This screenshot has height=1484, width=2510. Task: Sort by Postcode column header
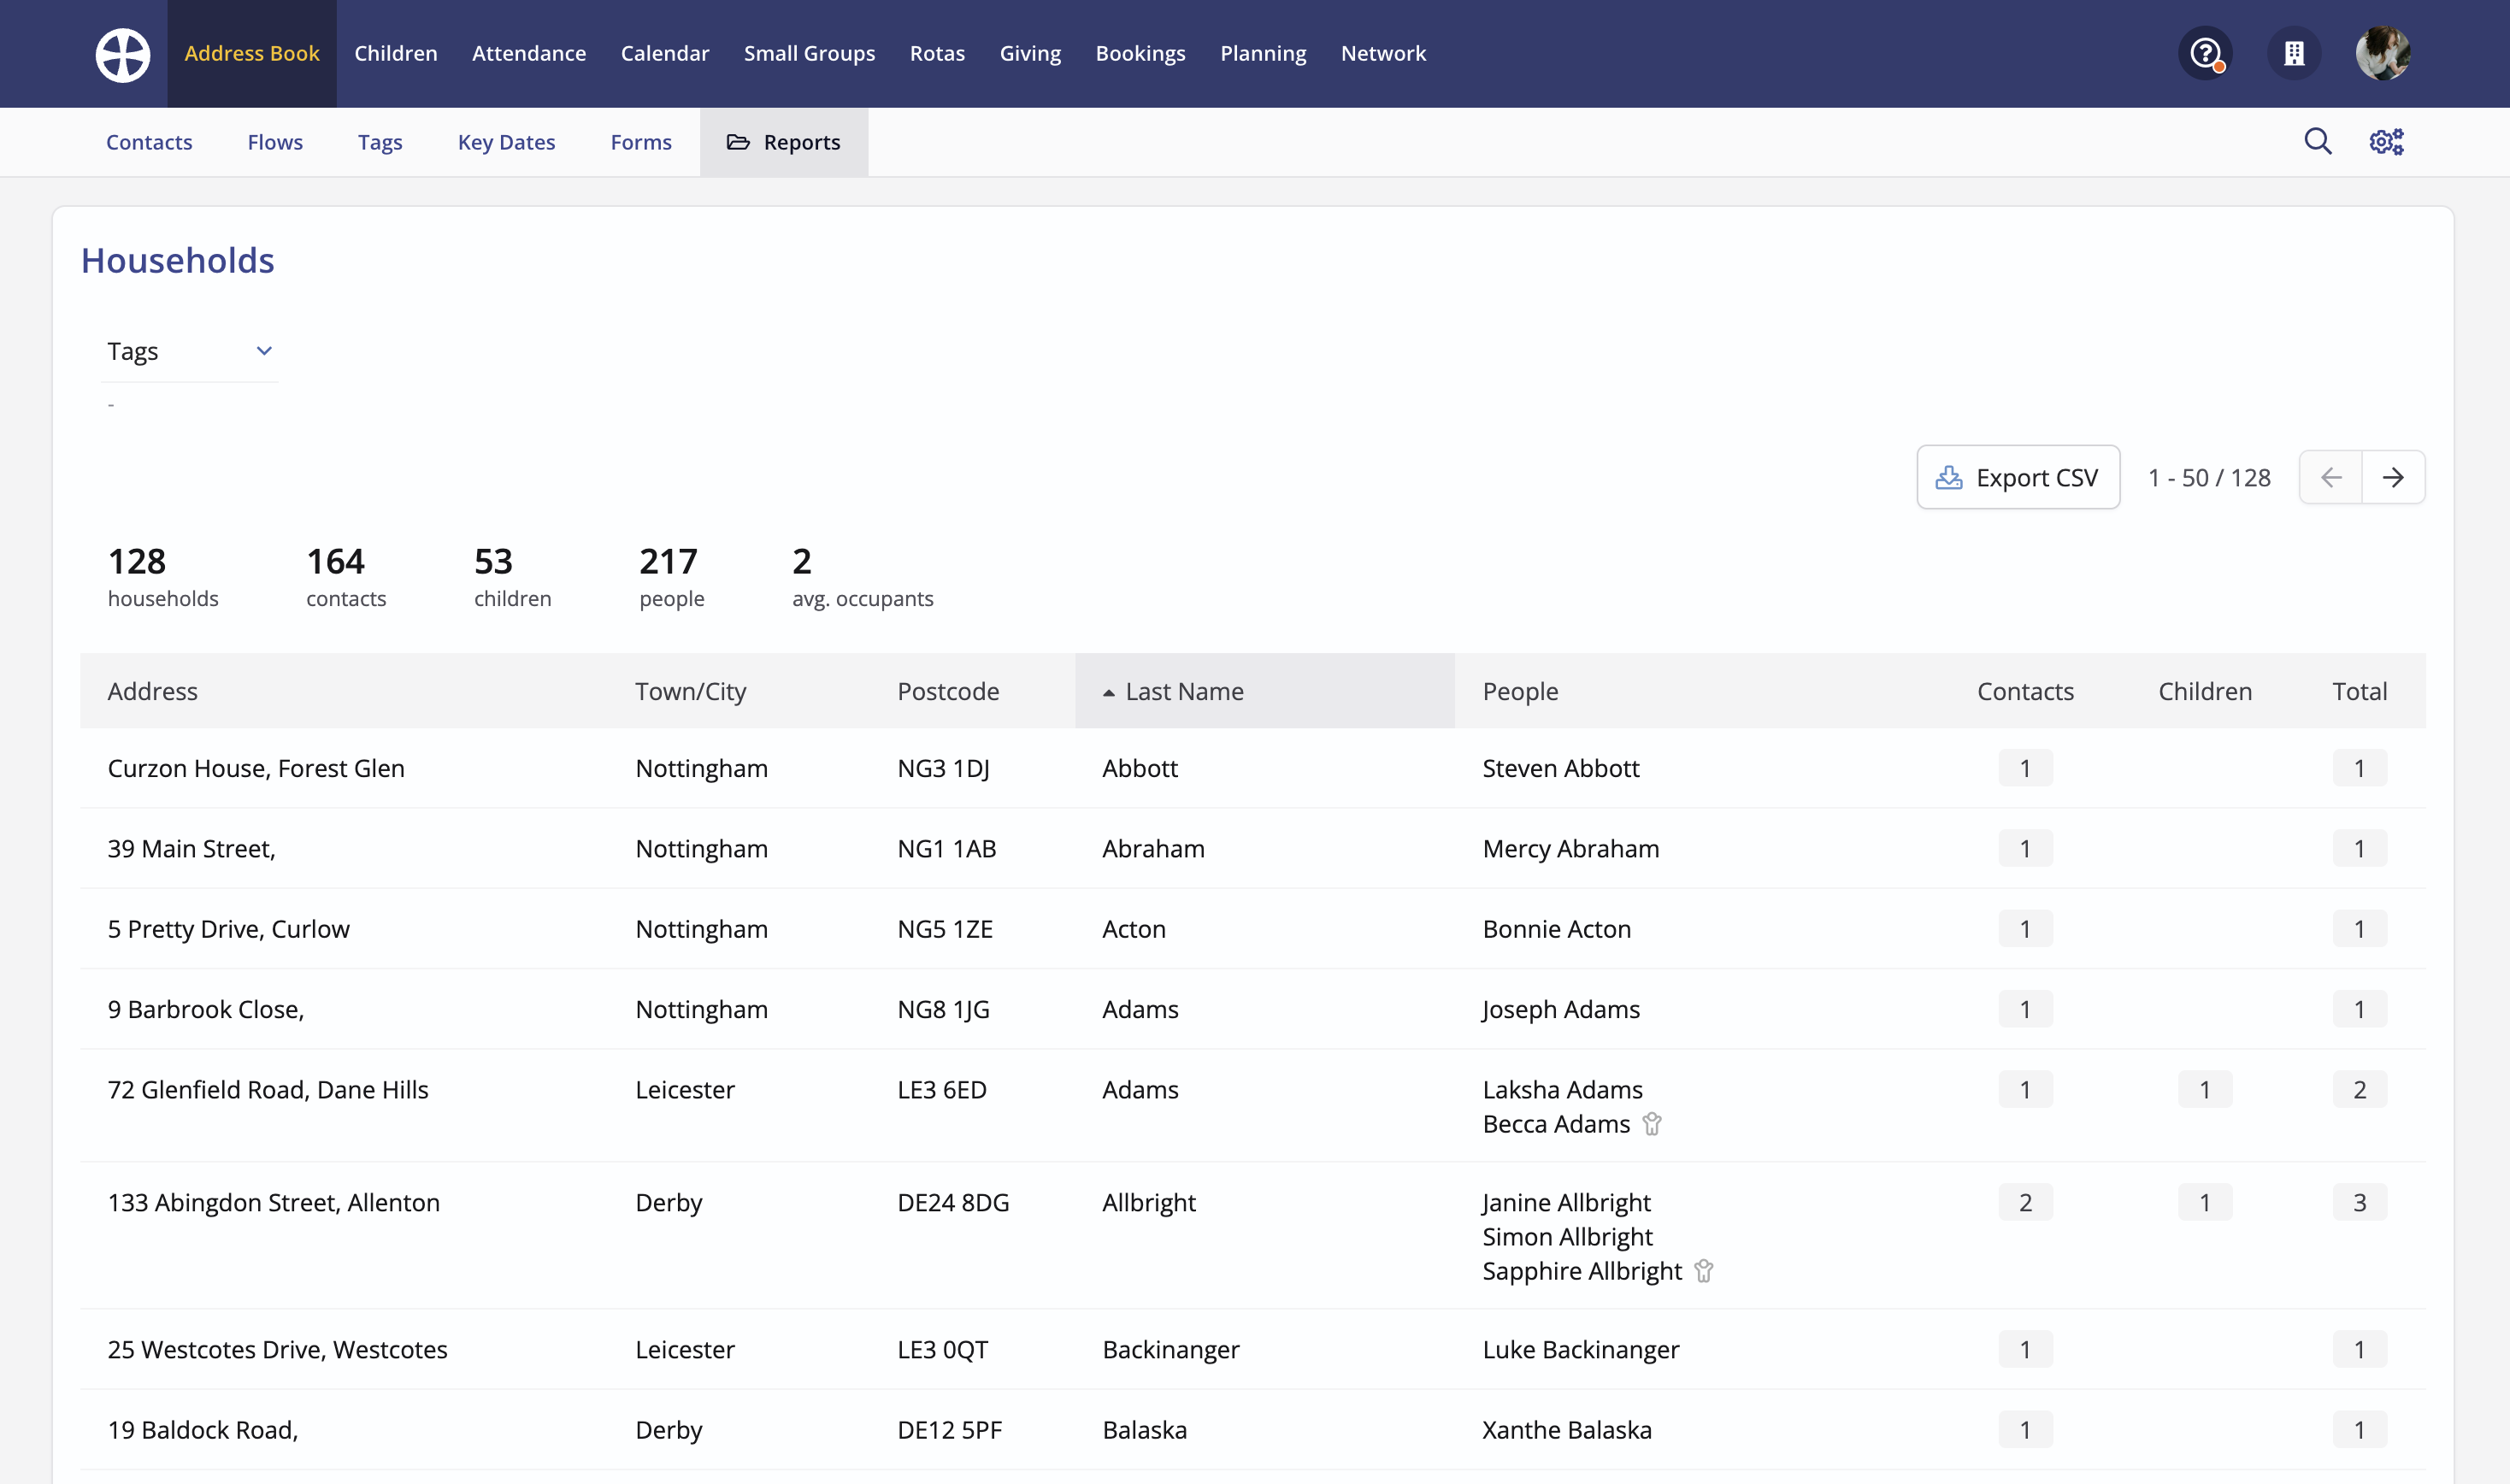click(948, 691)
